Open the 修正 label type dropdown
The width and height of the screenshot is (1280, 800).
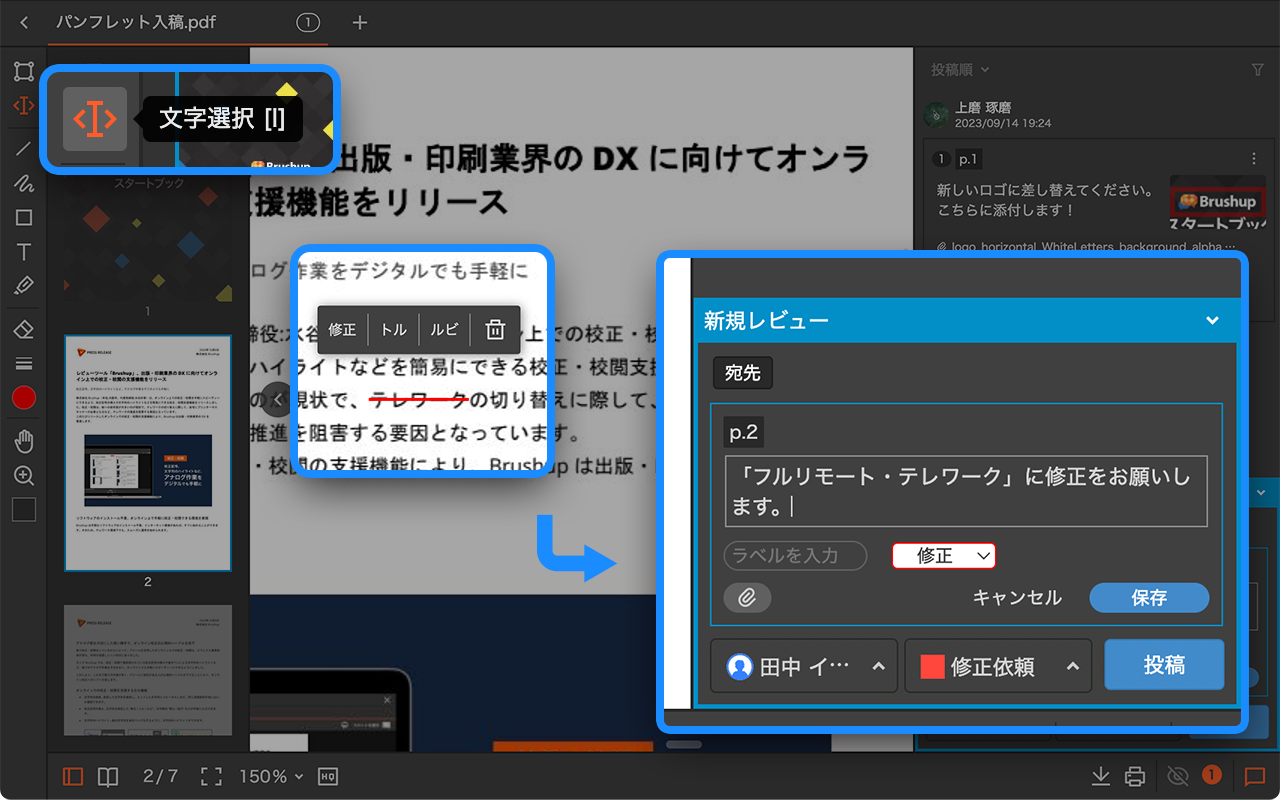(944, 556)
